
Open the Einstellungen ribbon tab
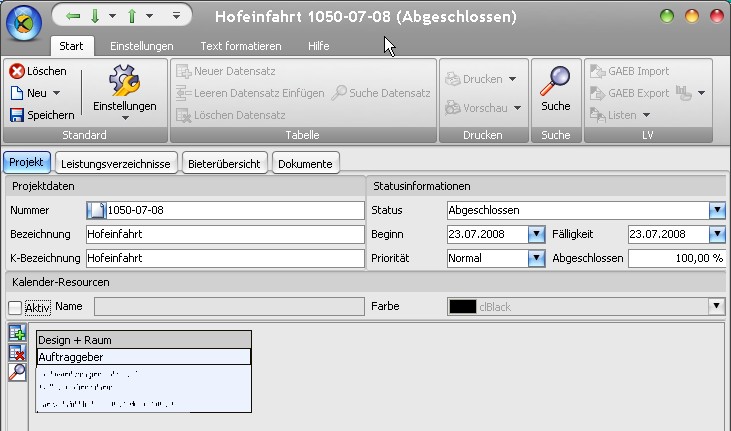pyautogui.click(x=142, y=46)
